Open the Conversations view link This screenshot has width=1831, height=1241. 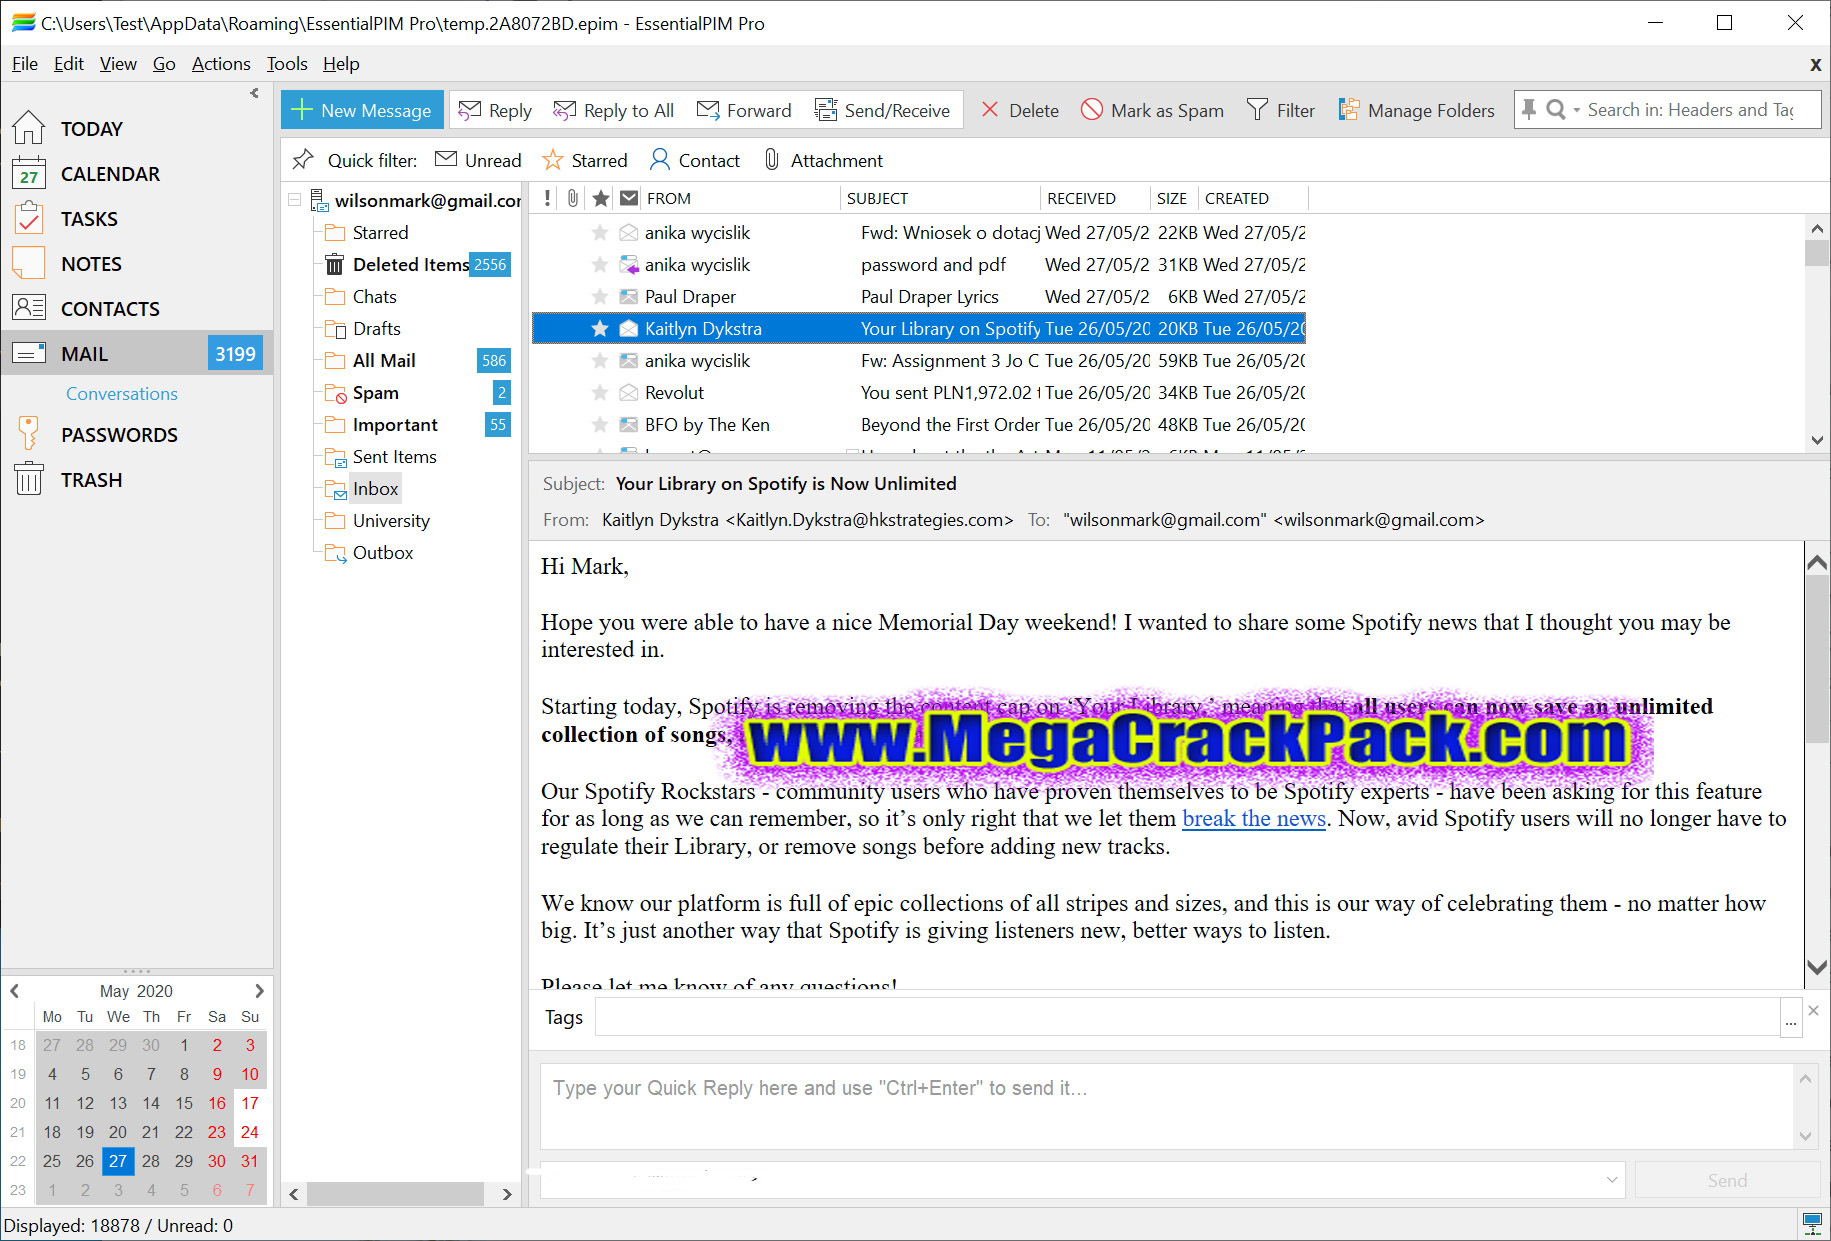[x=122, y=394]
